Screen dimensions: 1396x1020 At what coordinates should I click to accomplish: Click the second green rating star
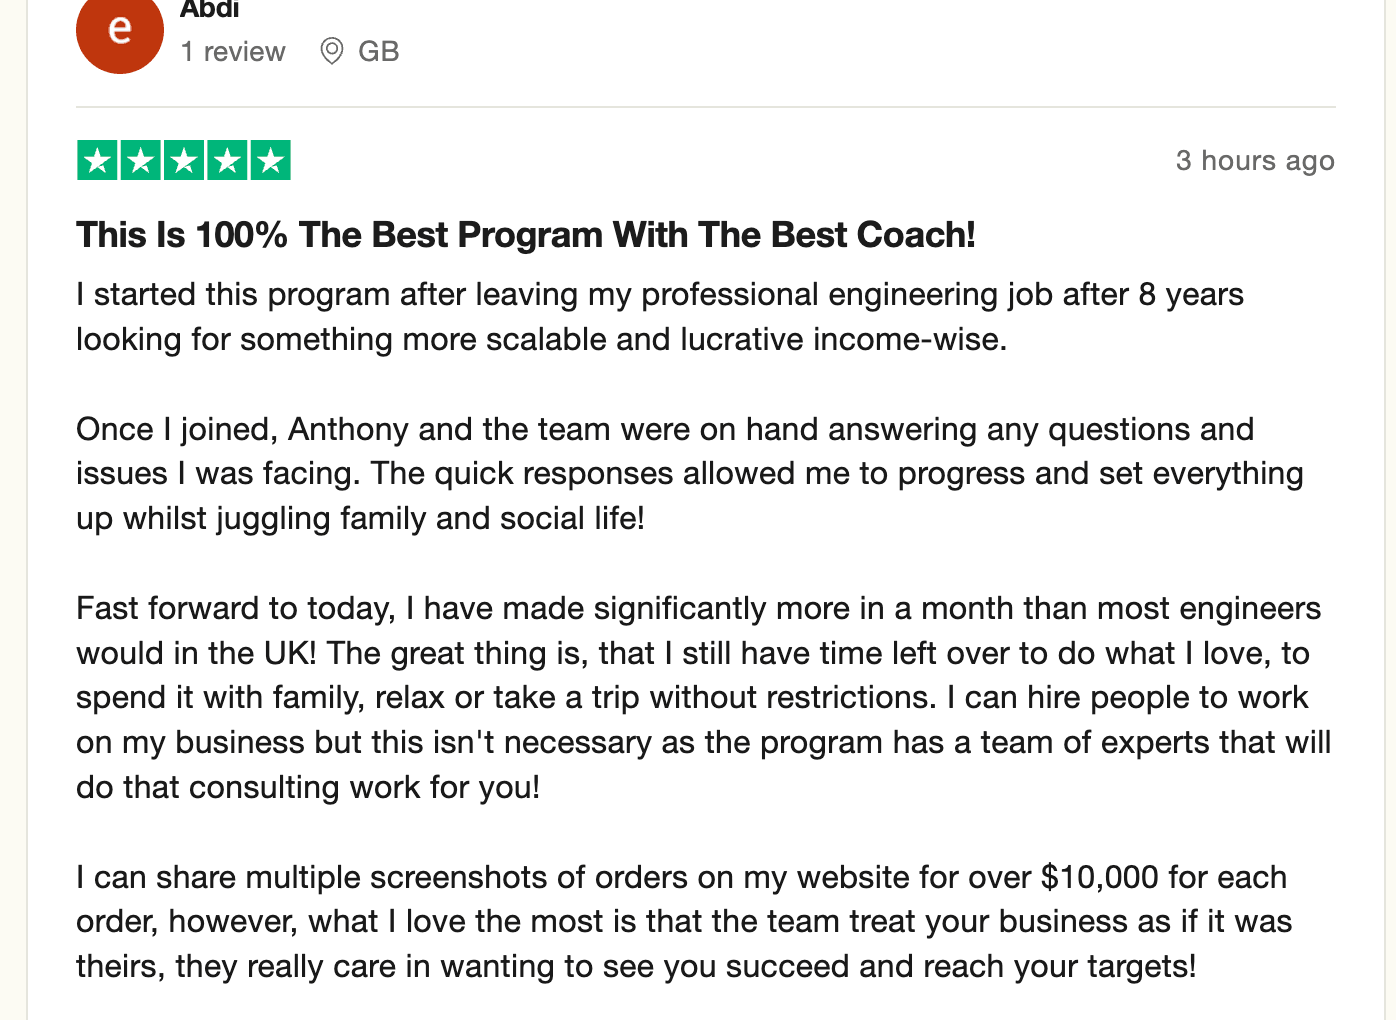click(141, 160)
